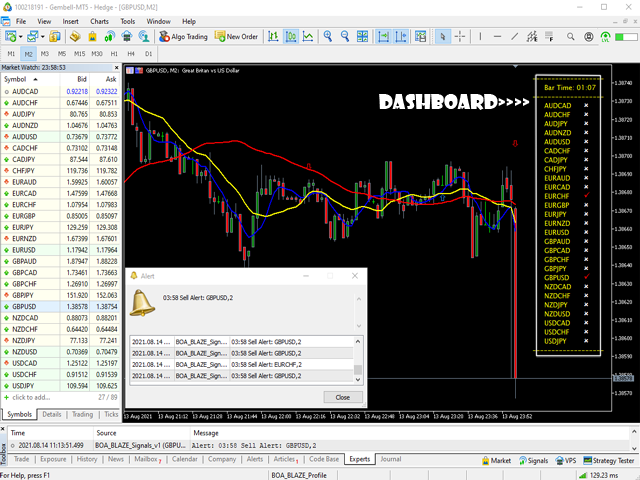Select the M15 timeframe
Screen dimensions: 640x480
point(79,54)
